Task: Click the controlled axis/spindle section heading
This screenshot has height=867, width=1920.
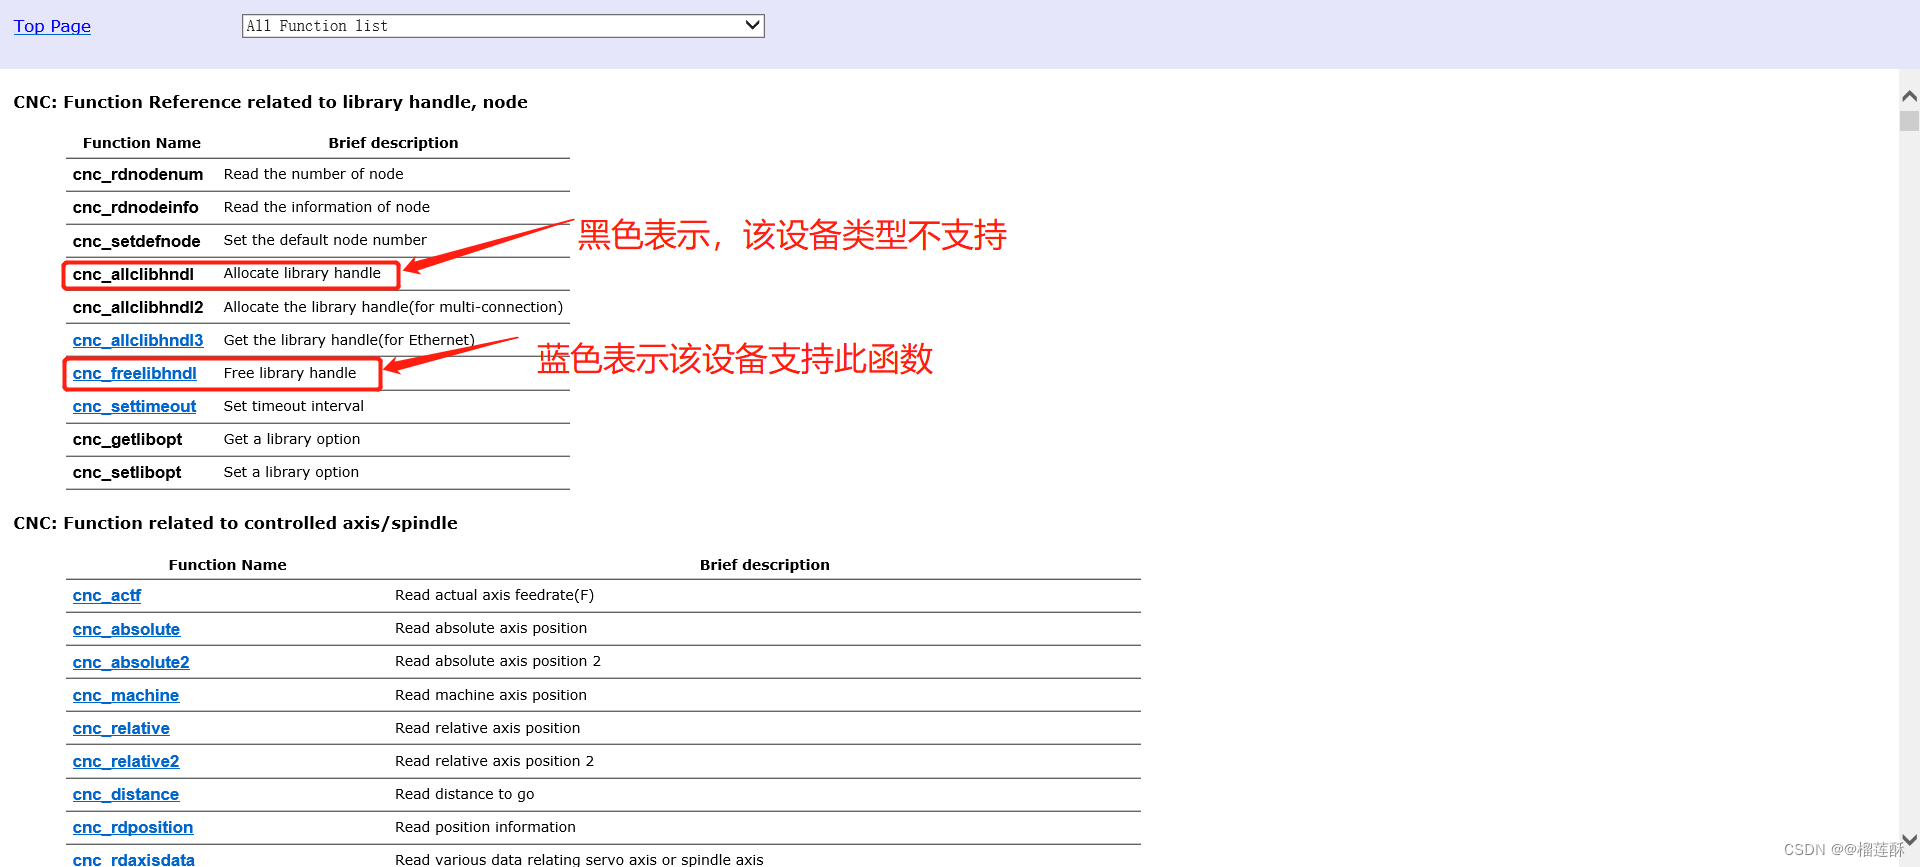Action: 235,523
